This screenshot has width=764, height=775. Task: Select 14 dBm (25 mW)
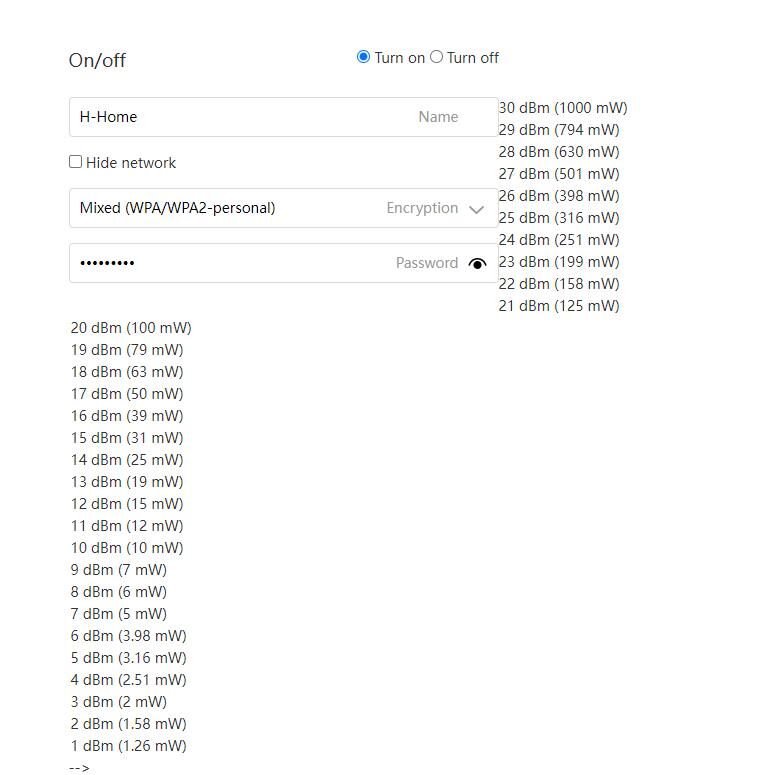tap(127, 460)
